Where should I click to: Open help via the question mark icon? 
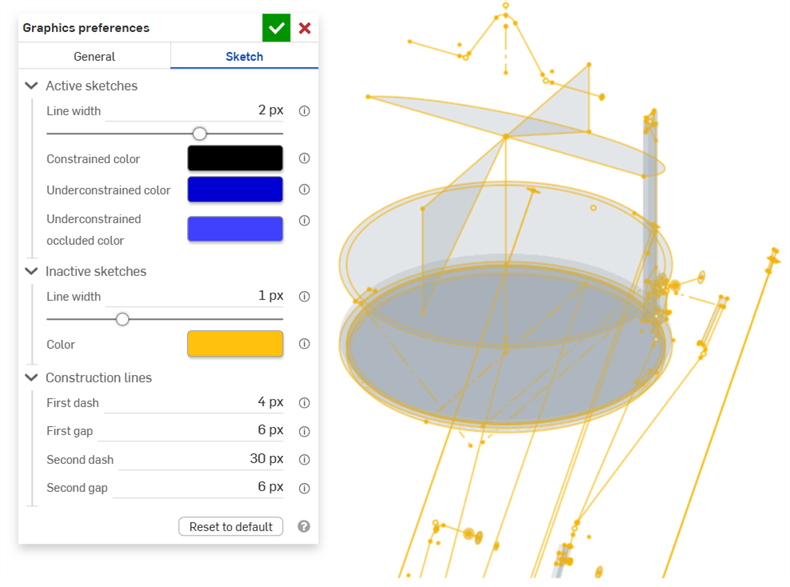pyautogui.click(x=304, y=527)
